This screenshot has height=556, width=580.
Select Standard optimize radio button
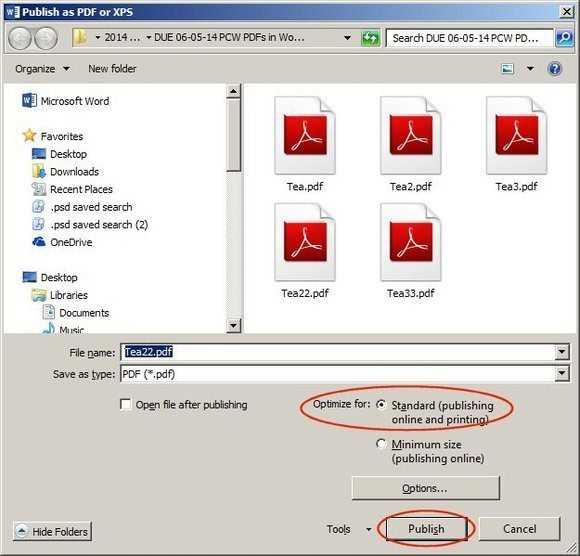click(x=381, y=404)
